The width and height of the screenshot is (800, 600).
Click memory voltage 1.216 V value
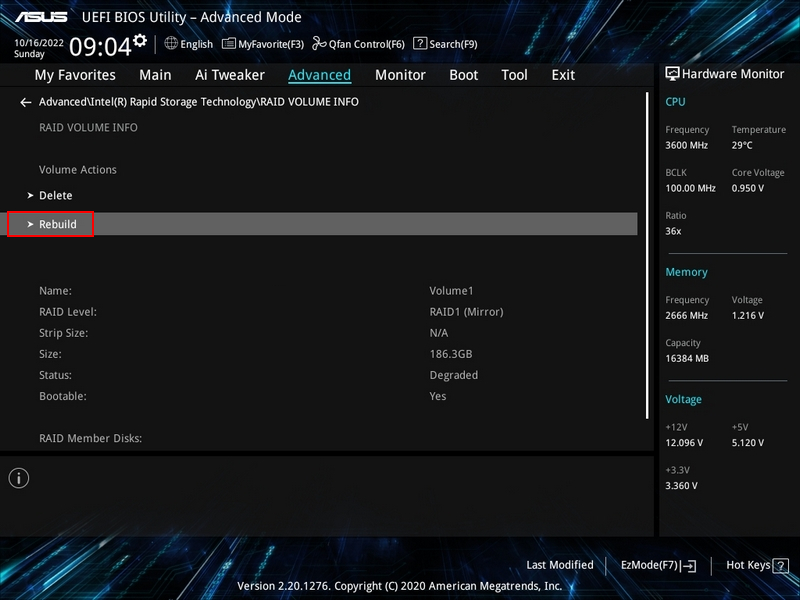[747, 315]
